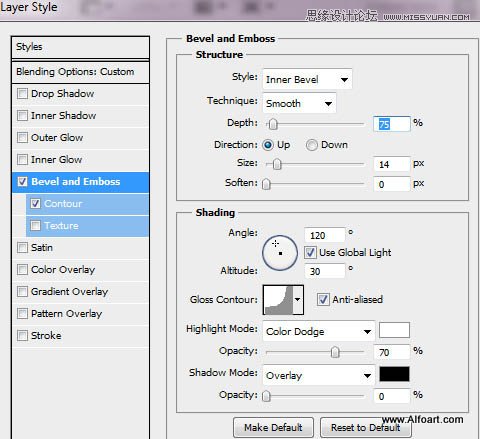Toggle Use Global Light checkbox
Image resolution: width=480 pixels, height=439 pixels.
tap(310, 253)
